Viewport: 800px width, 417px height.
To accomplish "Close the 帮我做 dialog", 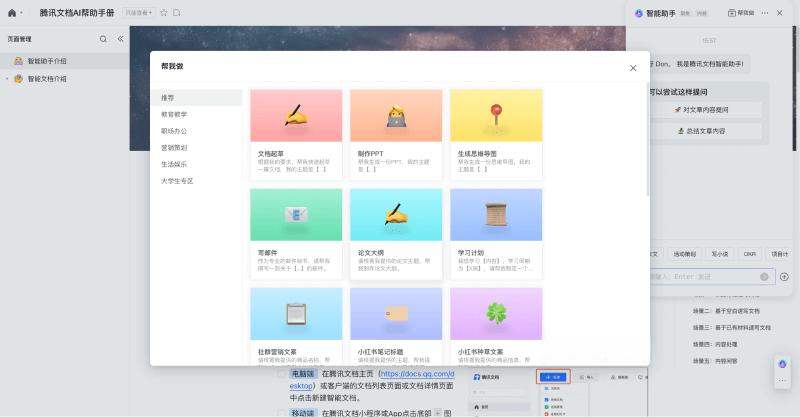I will (x=632, y=67).
